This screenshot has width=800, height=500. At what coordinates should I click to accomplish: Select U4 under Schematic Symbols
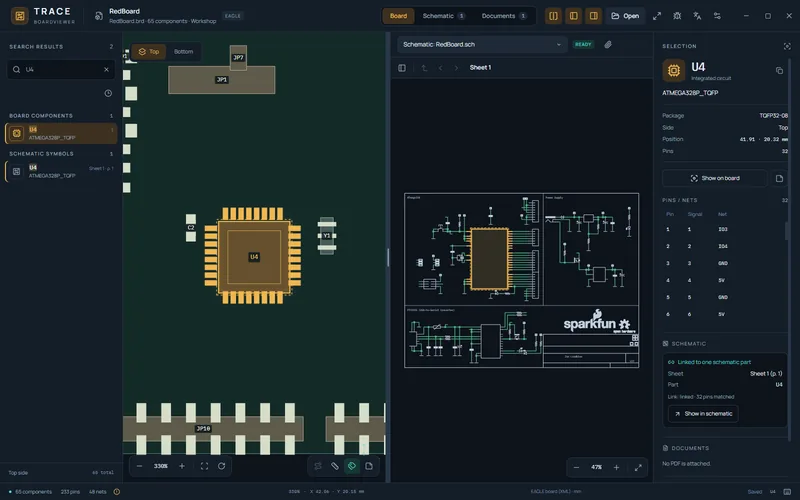[x=61, y=171]
